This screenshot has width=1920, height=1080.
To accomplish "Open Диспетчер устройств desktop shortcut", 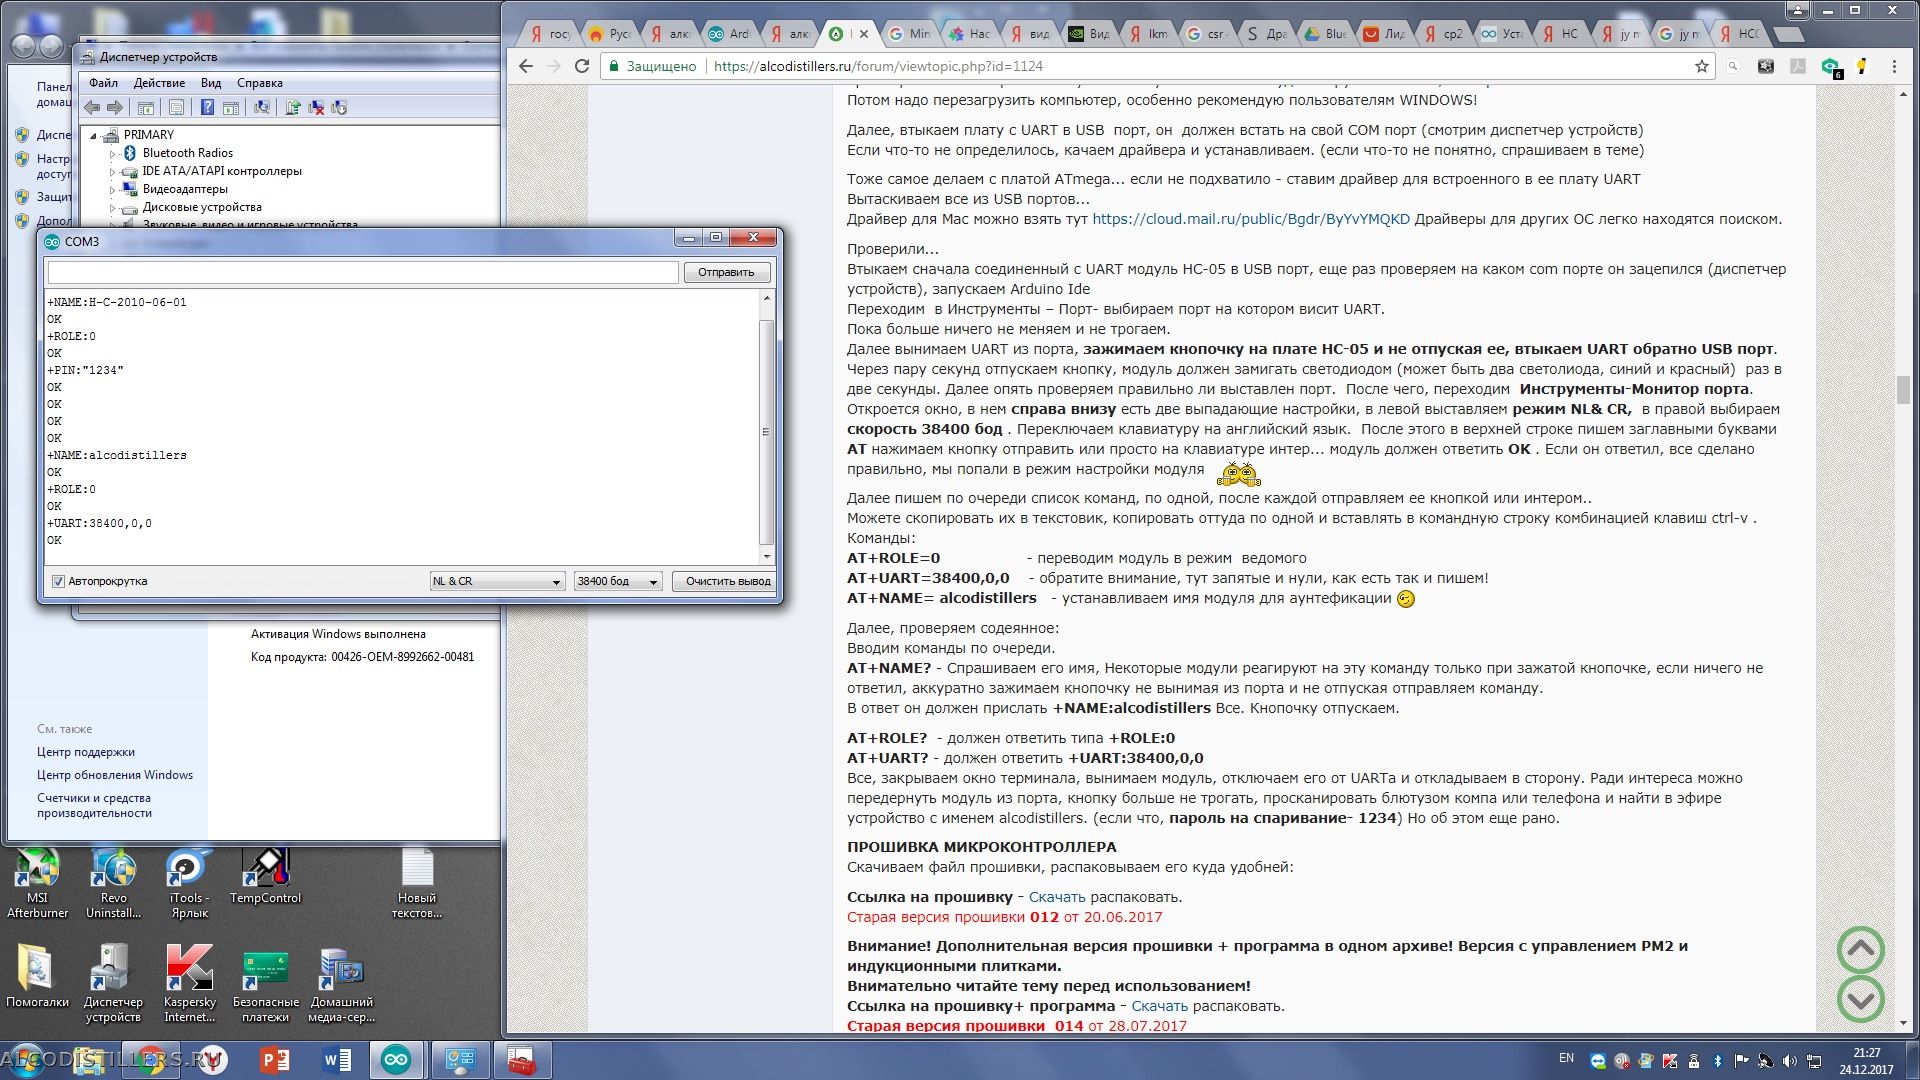I will point(113,984).
